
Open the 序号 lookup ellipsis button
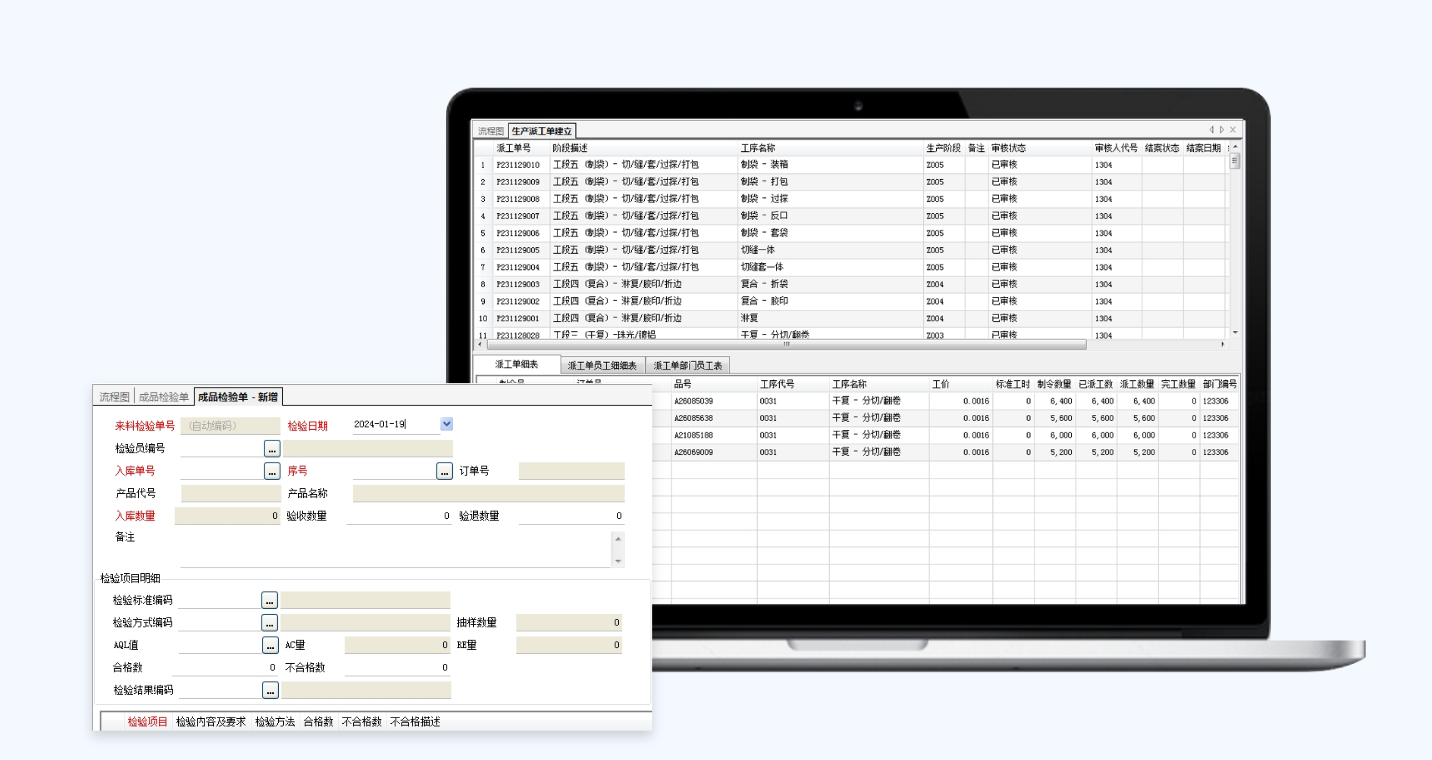coord(444,471)
